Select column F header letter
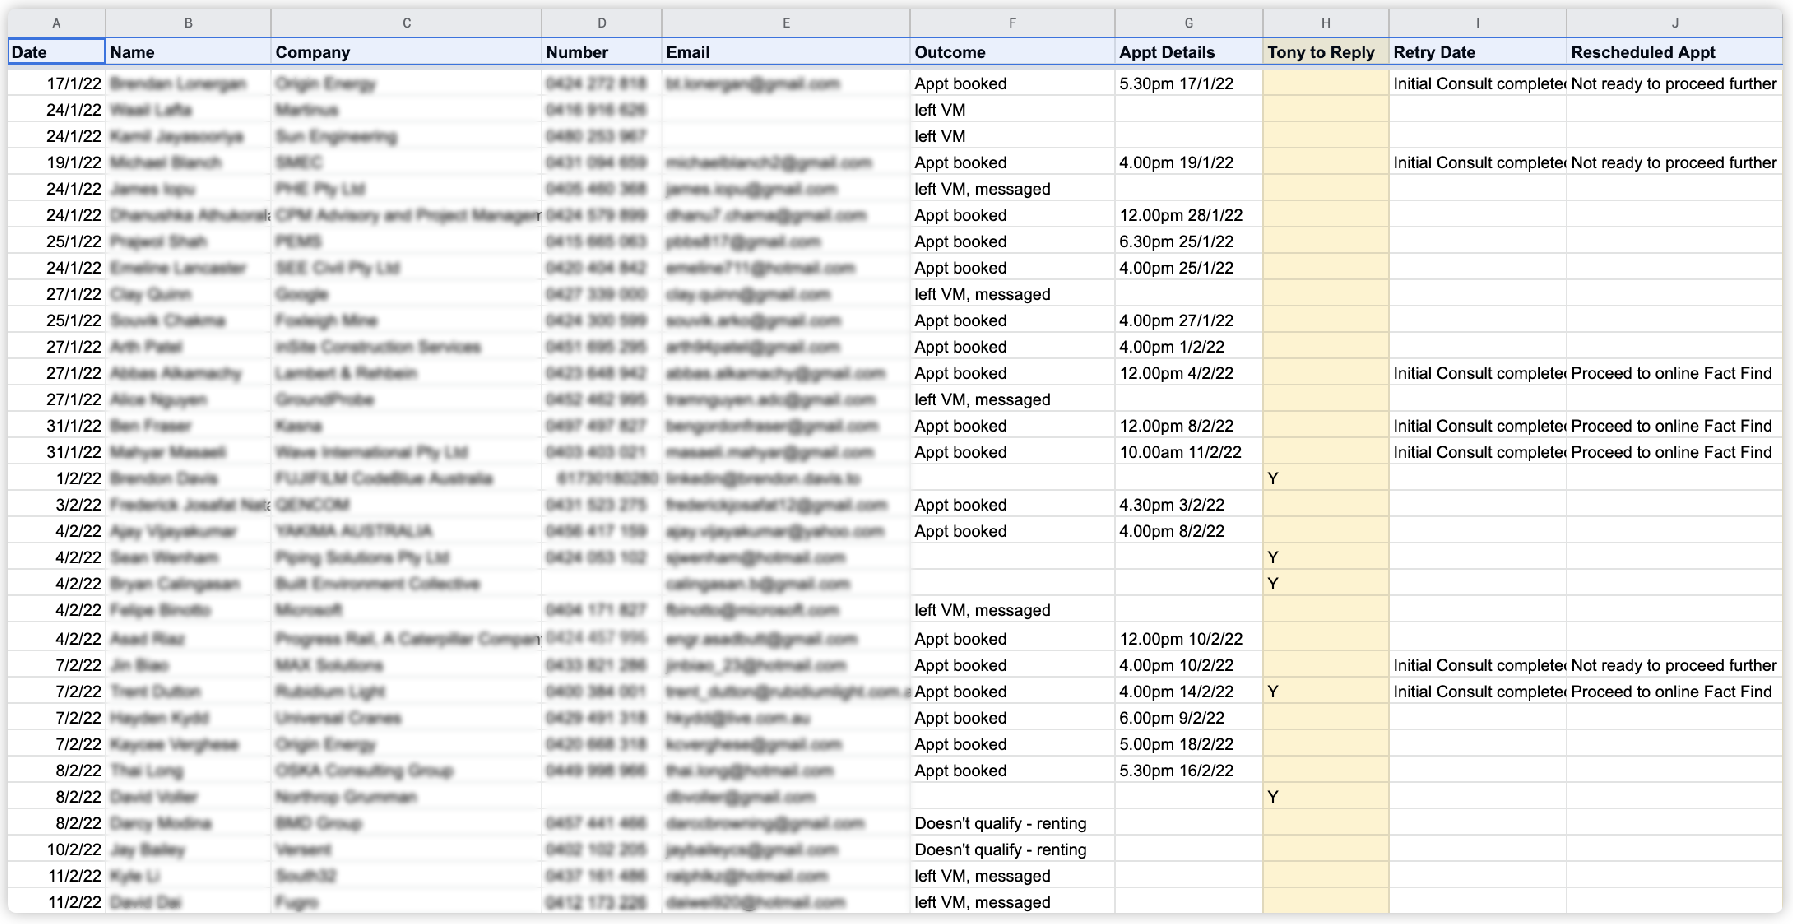Image resolution: width=1793 pixels, height=924 pixels. click(1011, 23)
